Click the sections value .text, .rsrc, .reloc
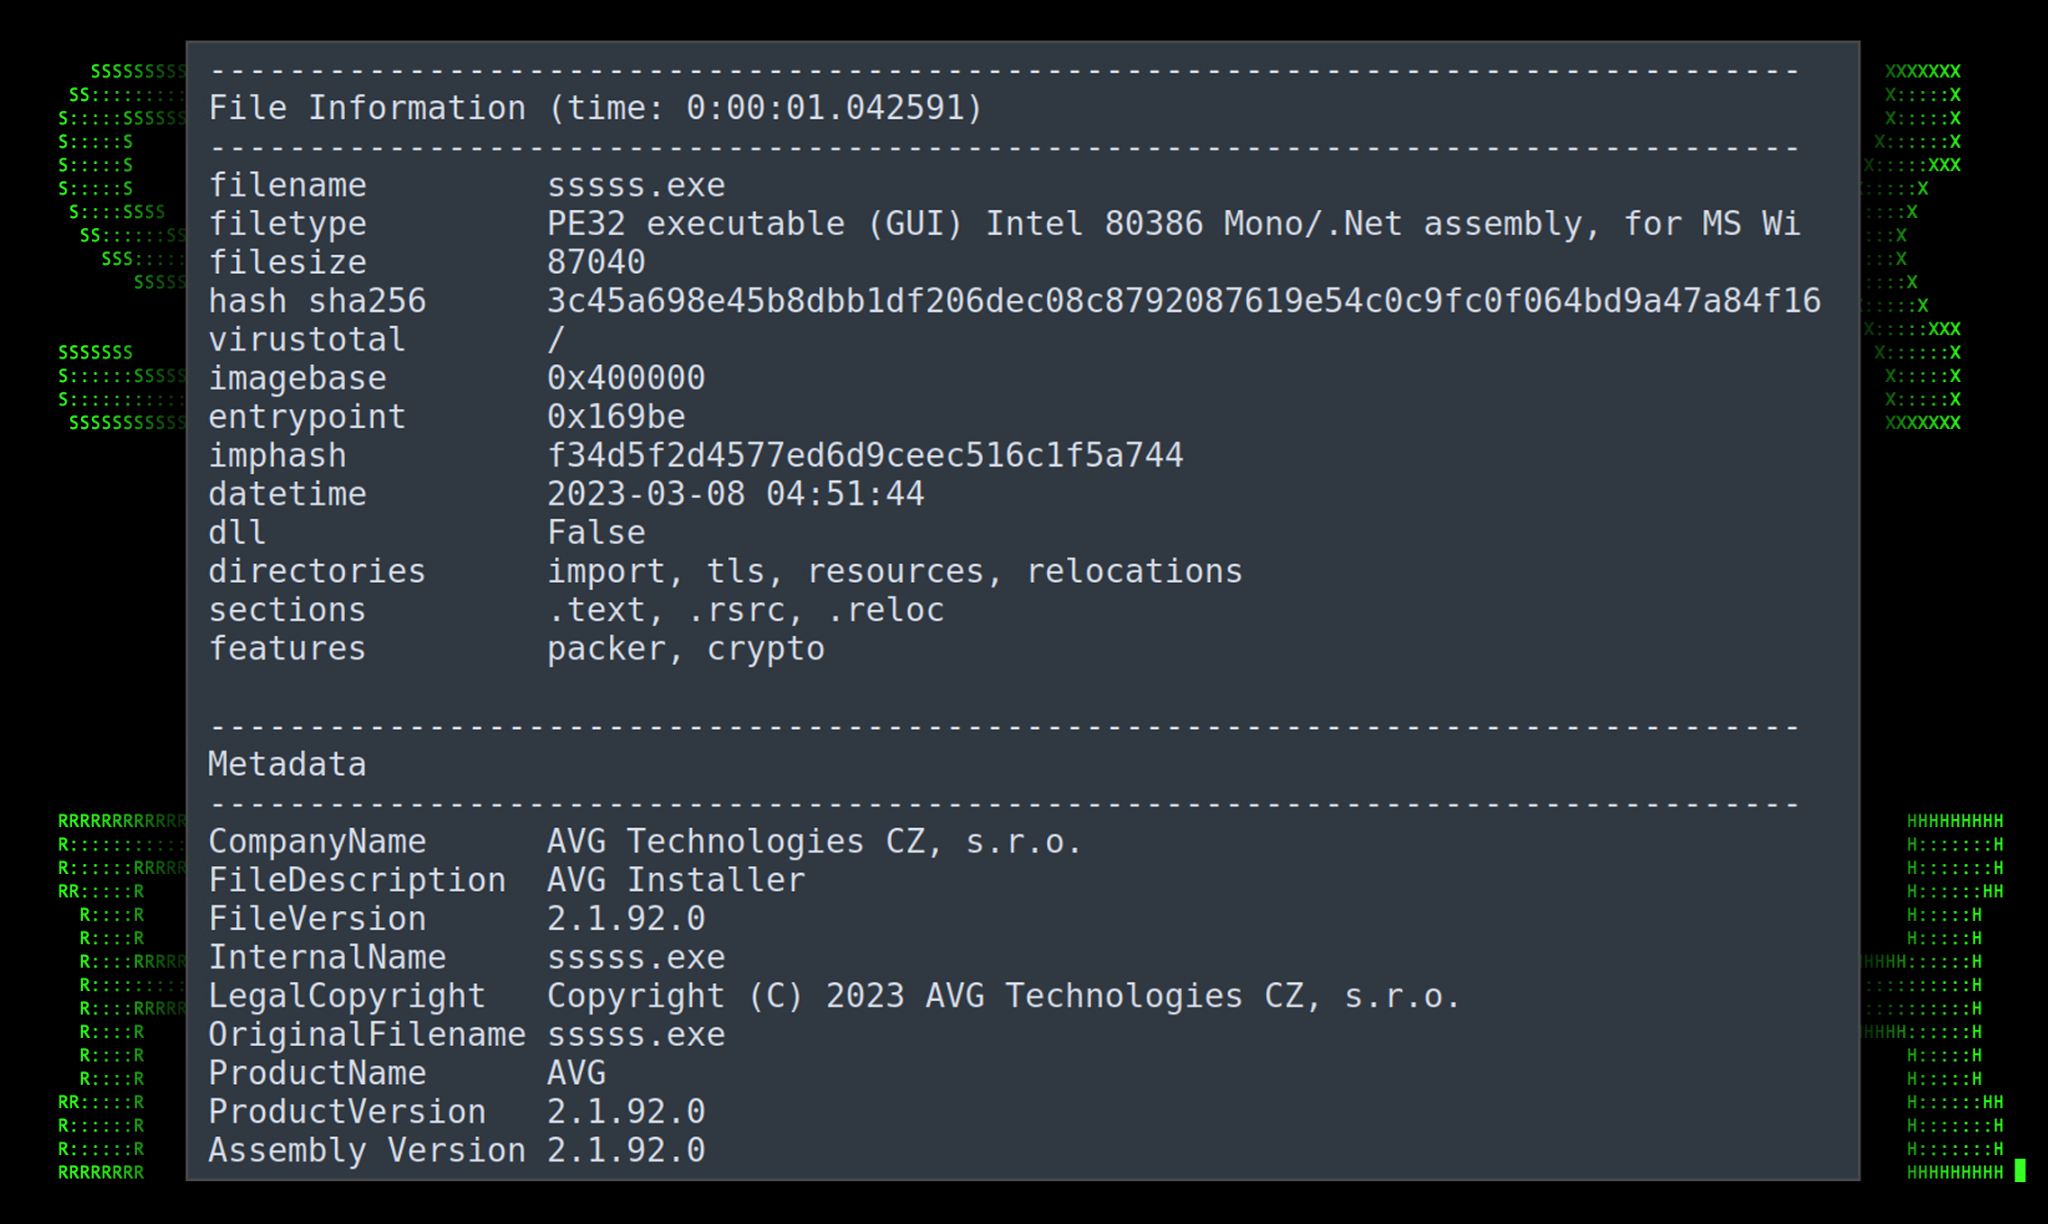Screen dimensions: 2048x1224 tap(745, 610)
